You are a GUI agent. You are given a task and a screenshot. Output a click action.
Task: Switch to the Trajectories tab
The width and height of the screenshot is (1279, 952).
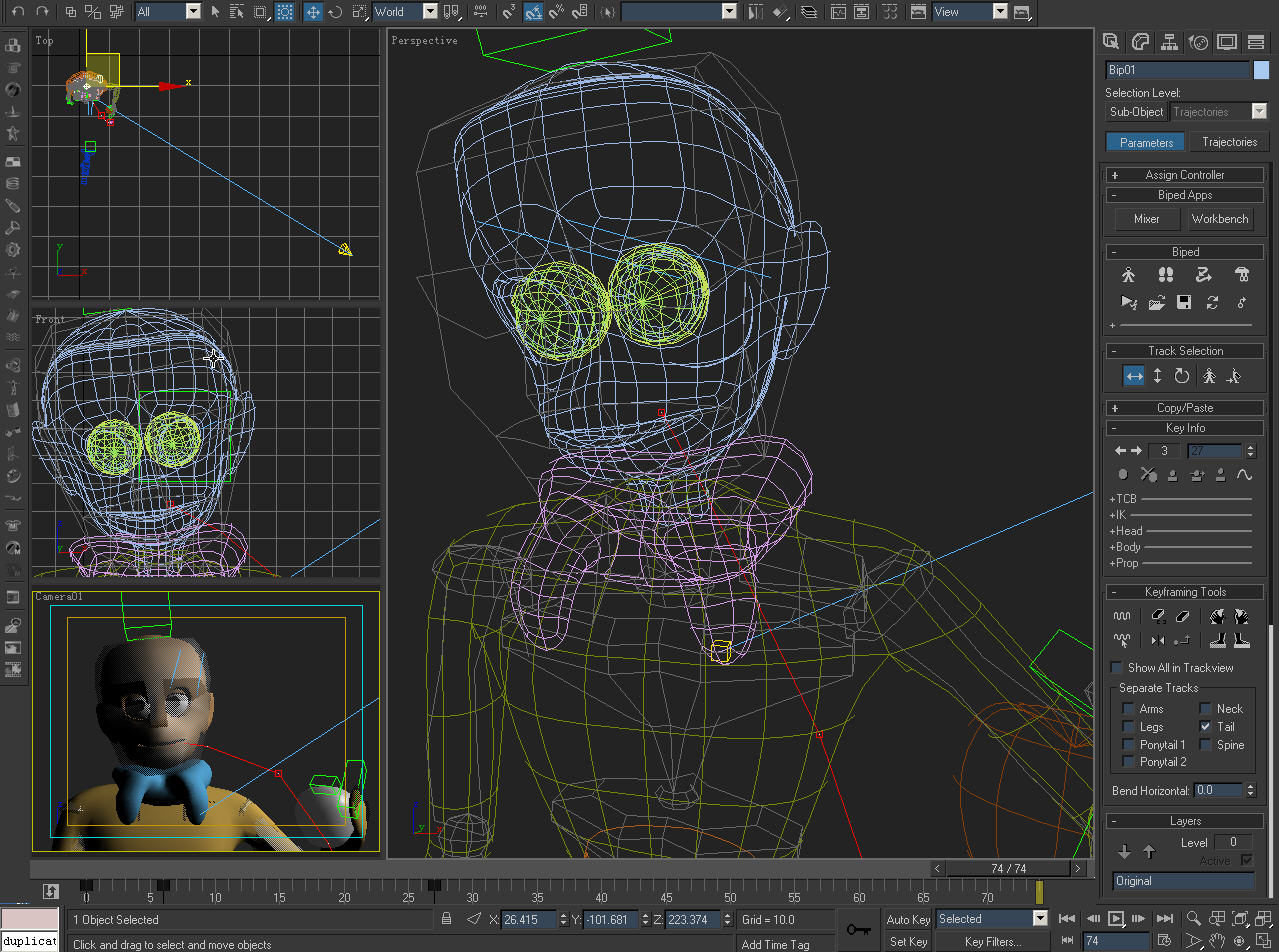[1229, 142]
